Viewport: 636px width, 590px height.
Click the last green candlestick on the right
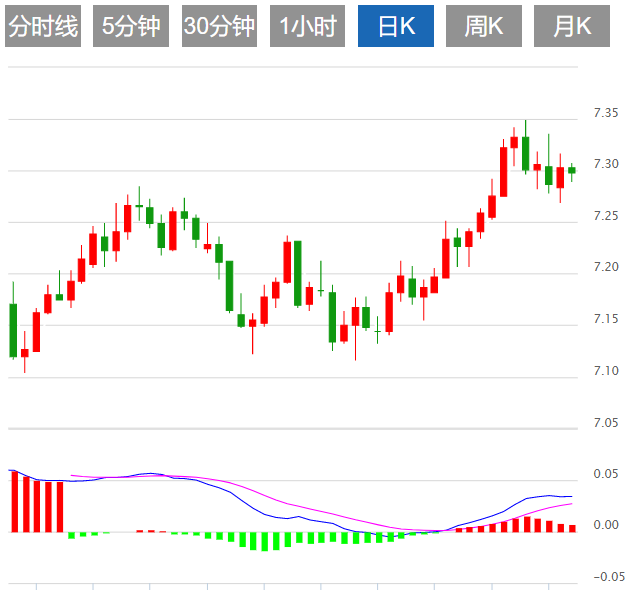pos(572,170)
